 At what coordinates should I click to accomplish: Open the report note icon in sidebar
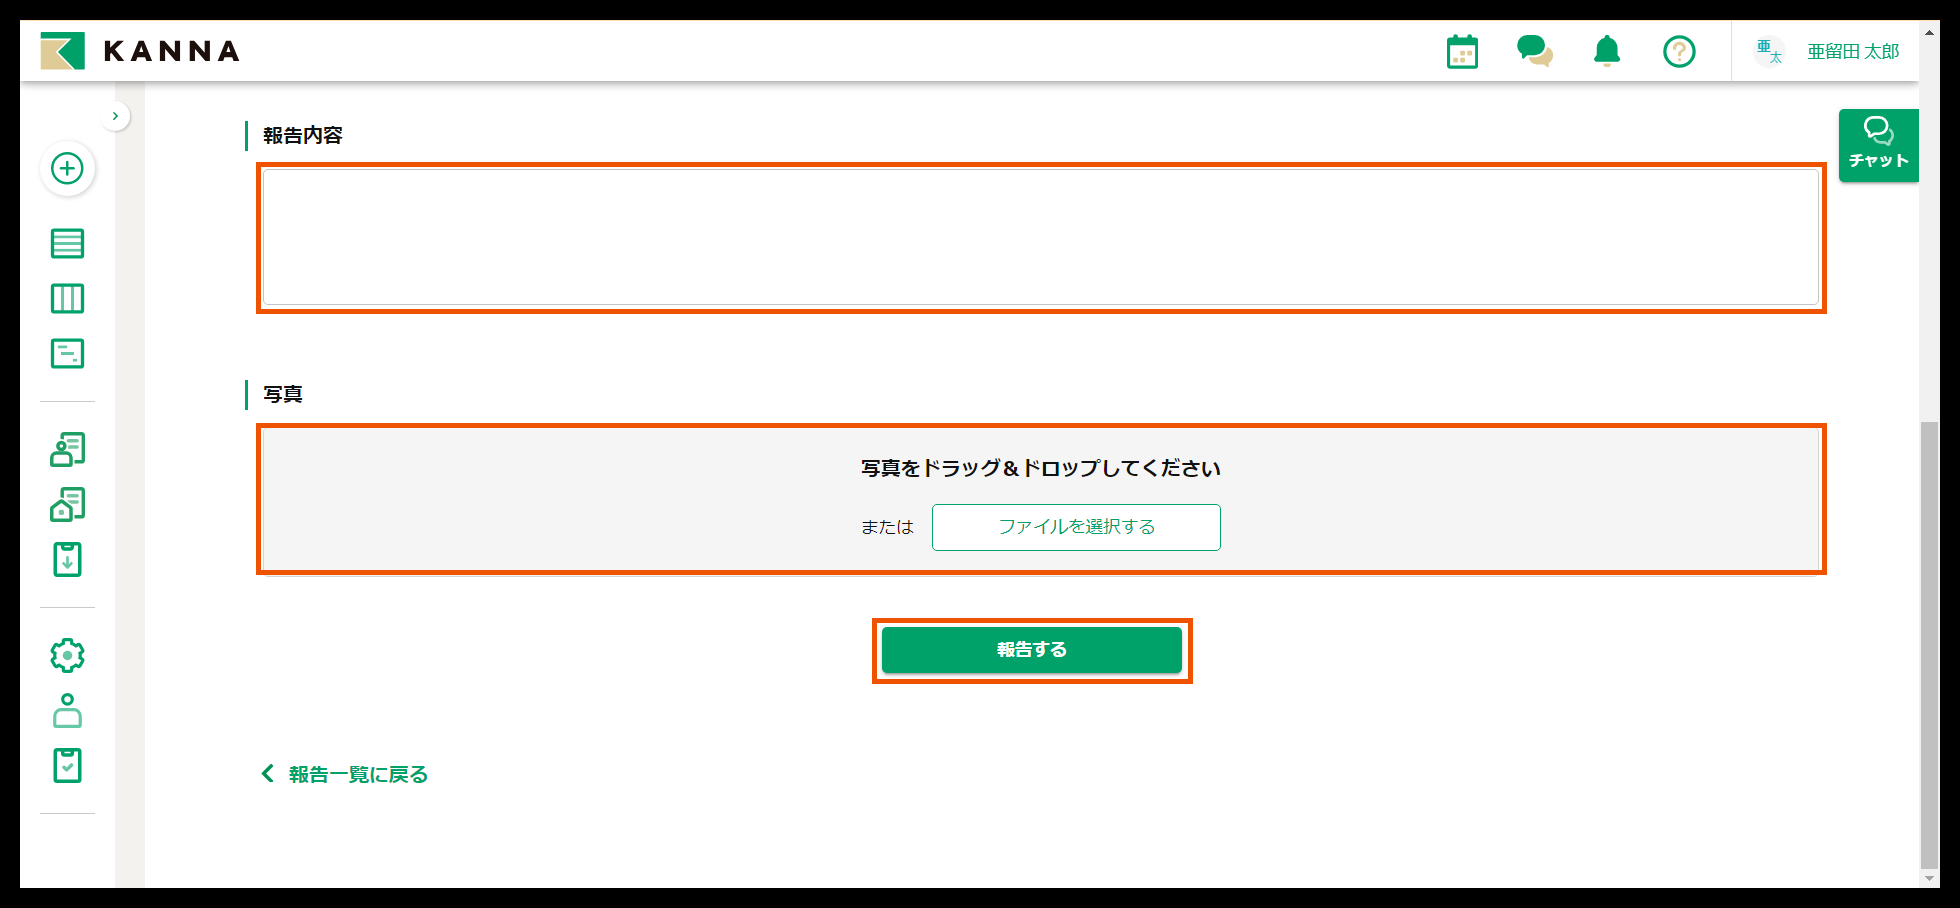[66, 353]
